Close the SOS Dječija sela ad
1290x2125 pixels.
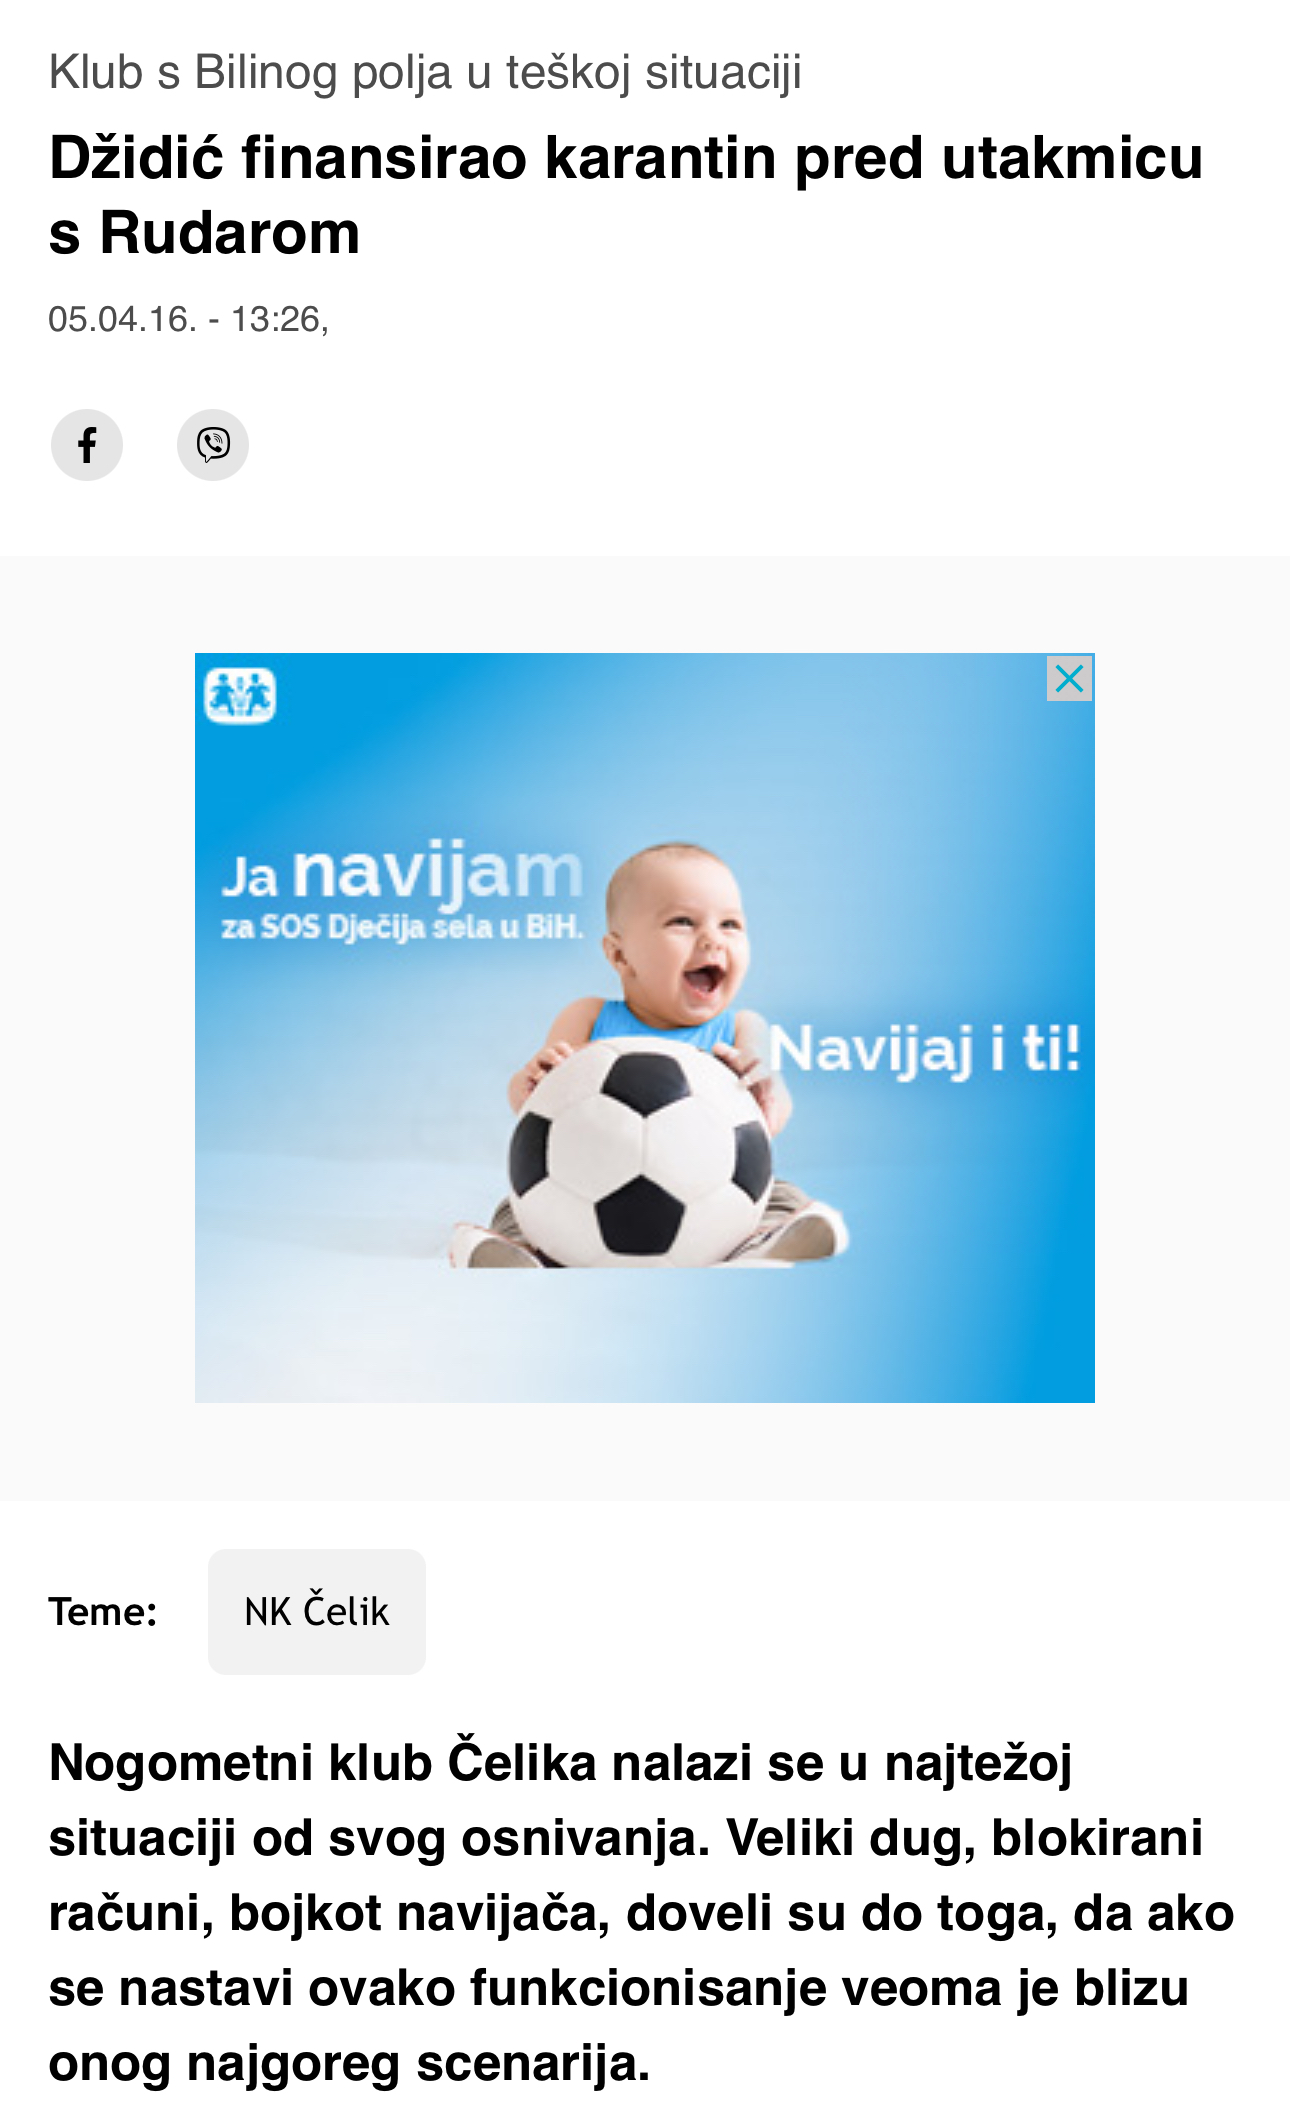1069,679
